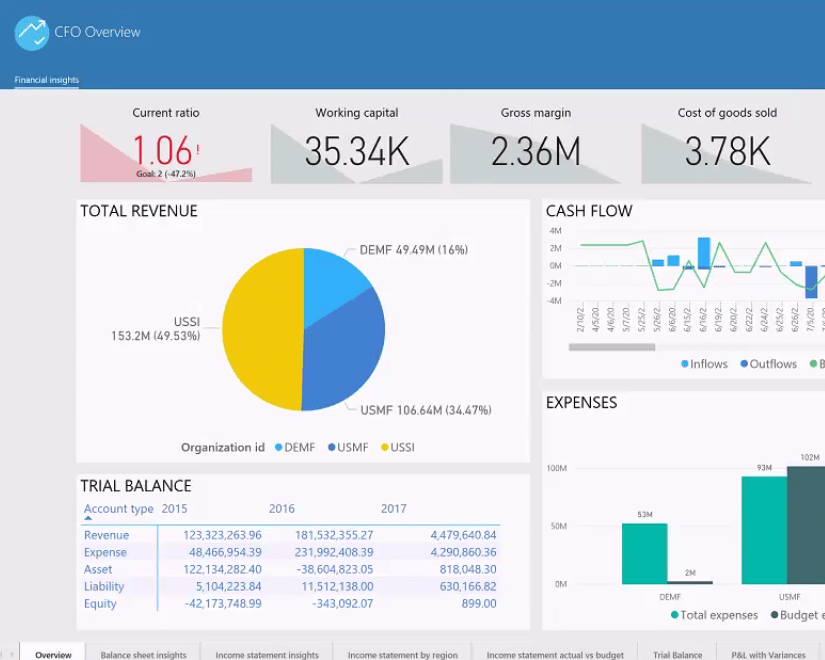Select the blue DEMF legend marker
The image size is (825, 660).
[278, 447]
